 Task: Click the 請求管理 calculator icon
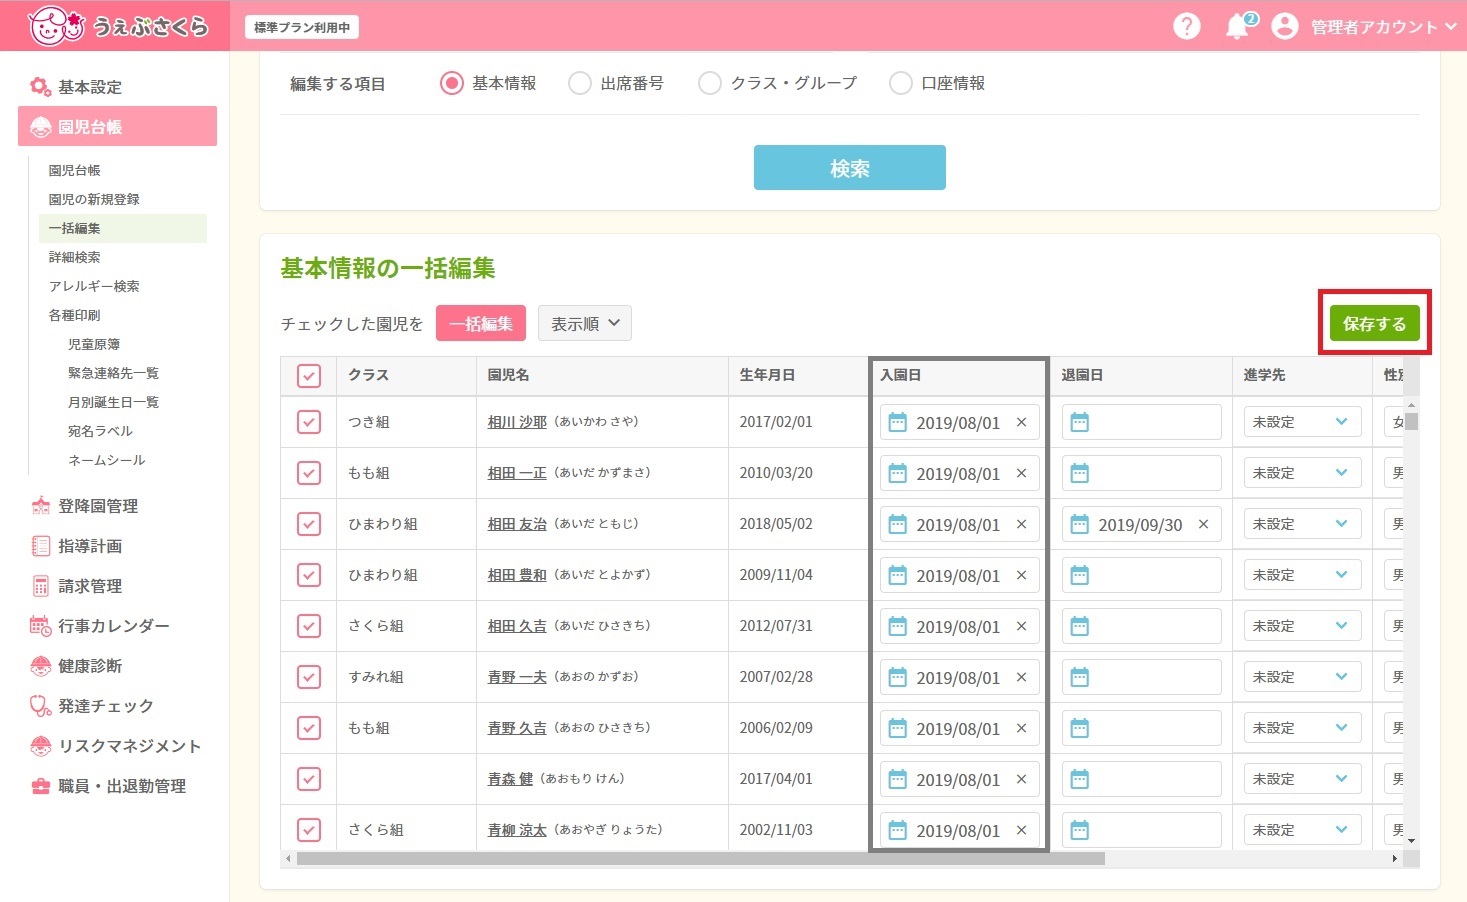40,586
